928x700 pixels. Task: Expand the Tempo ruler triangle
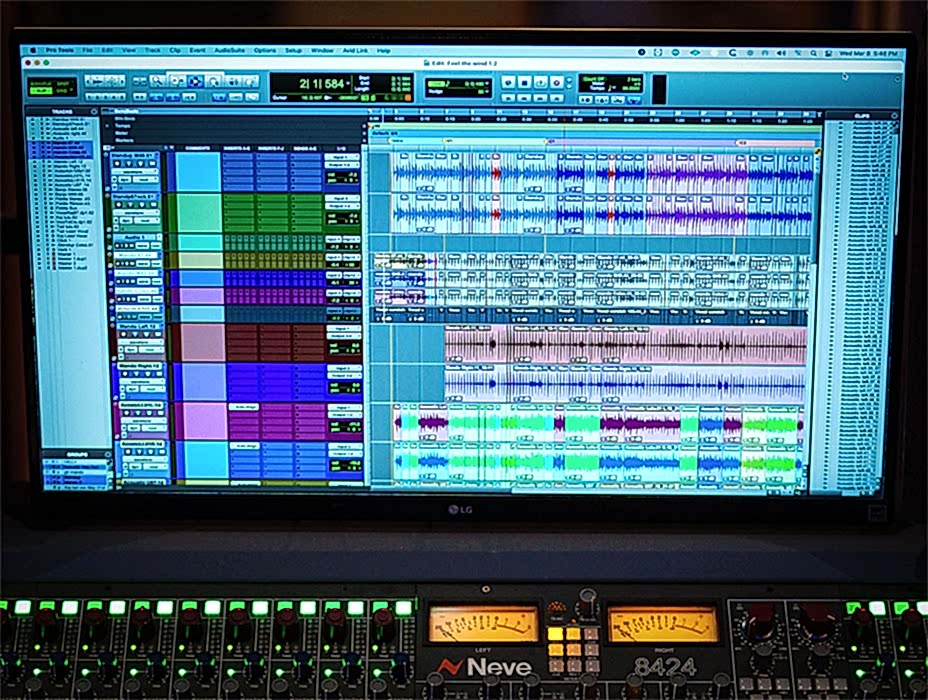point(108,126)
